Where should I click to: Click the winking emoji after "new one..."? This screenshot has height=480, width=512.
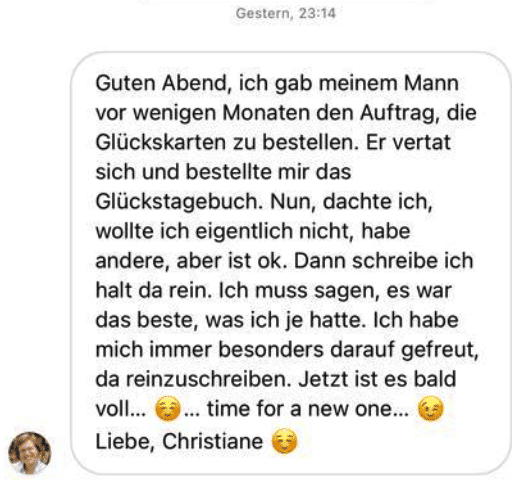coord(431,408)
